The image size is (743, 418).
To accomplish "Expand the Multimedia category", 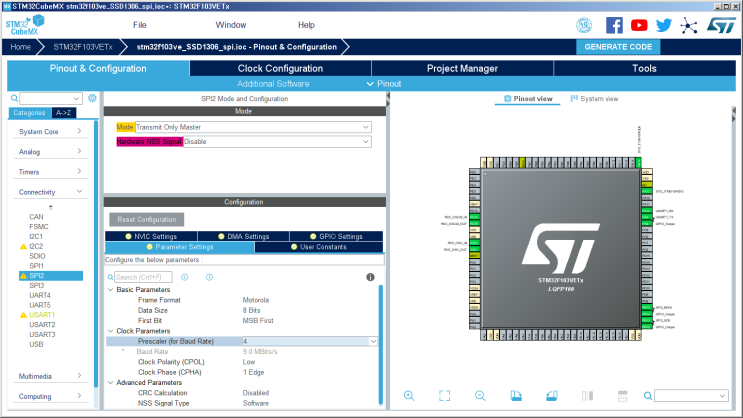I will tap(50, 376).
